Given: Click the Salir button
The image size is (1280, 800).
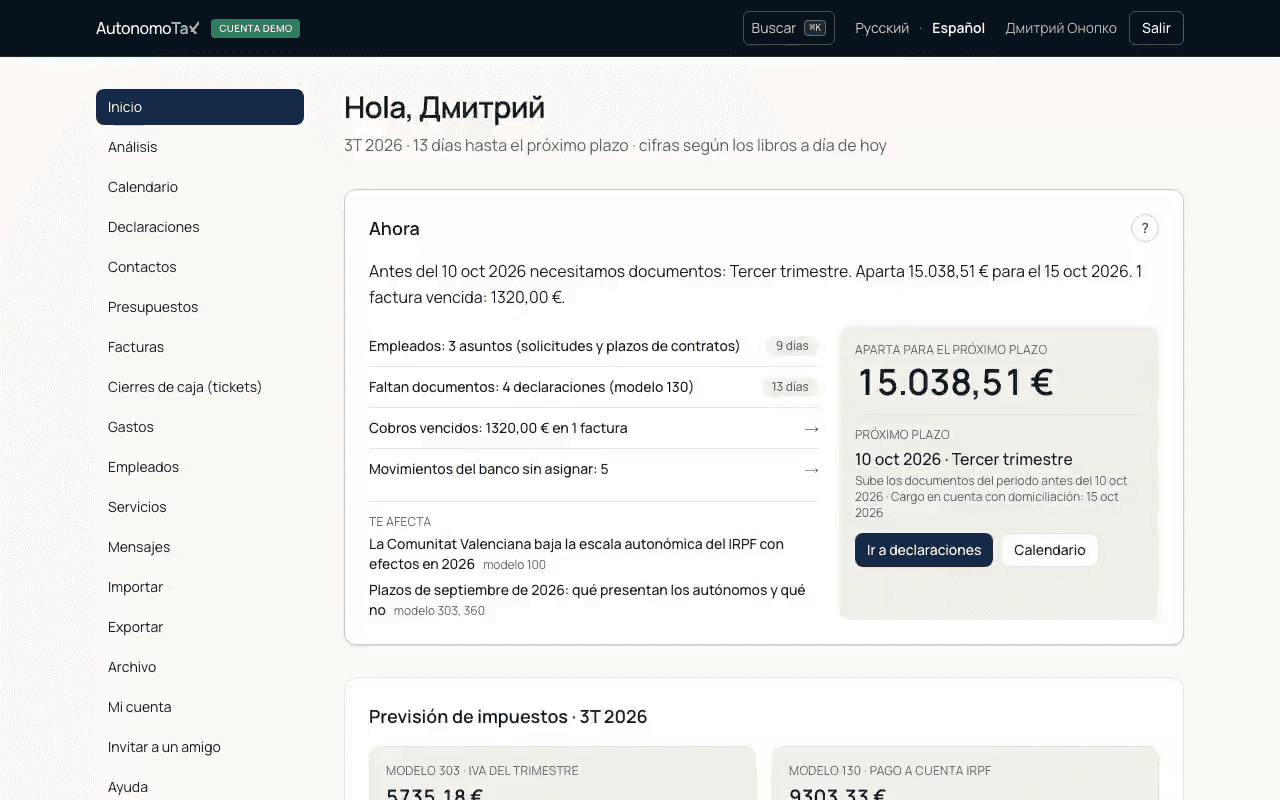Looking at the screenshot, I should [x=1156, y=28].
